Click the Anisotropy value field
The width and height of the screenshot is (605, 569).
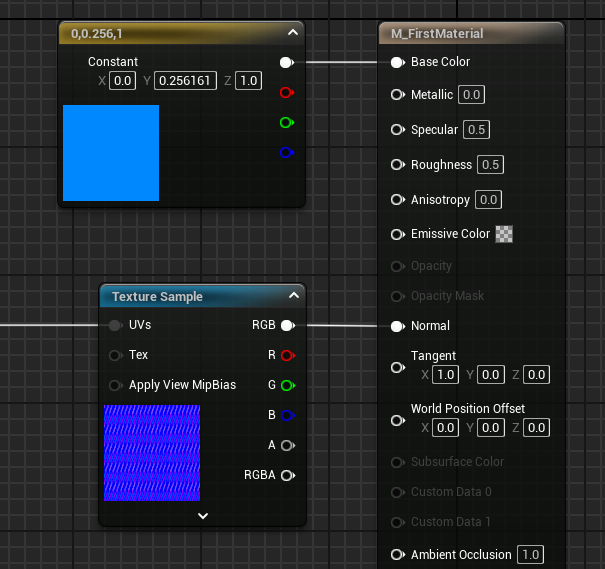pyautogui.click(x=488, y=199)
